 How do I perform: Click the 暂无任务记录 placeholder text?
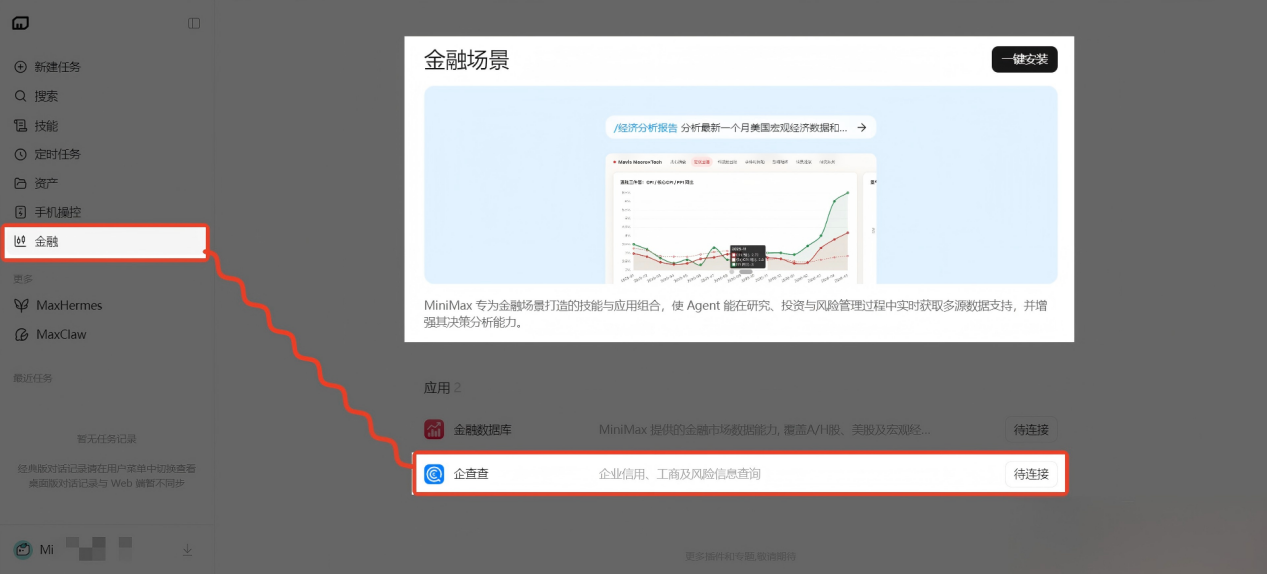point(107,439)
